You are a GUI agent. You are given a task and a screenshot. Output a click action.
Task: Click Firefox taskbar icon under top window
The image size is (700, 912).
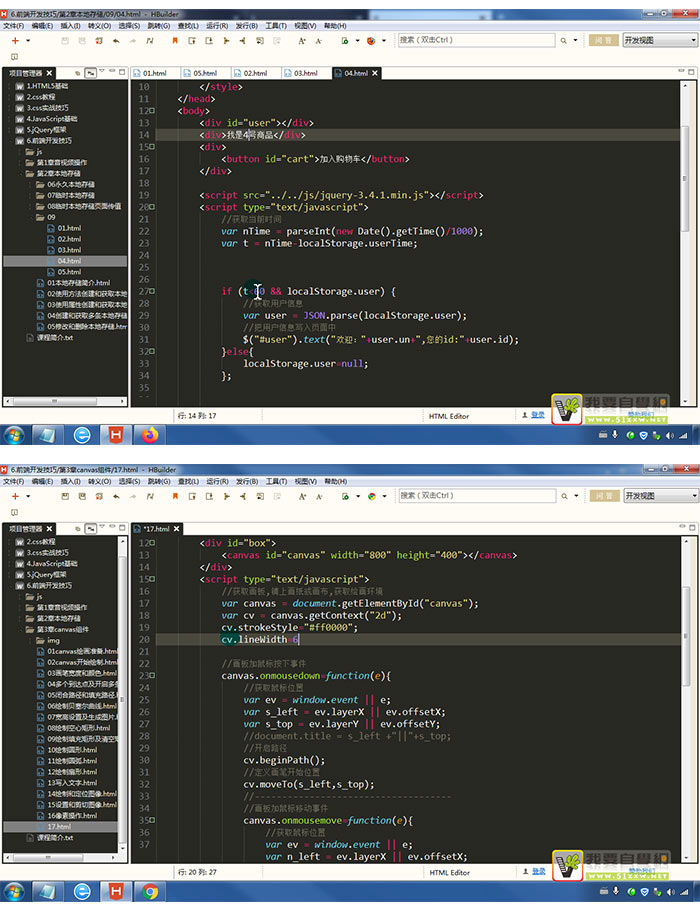point(149,434)
